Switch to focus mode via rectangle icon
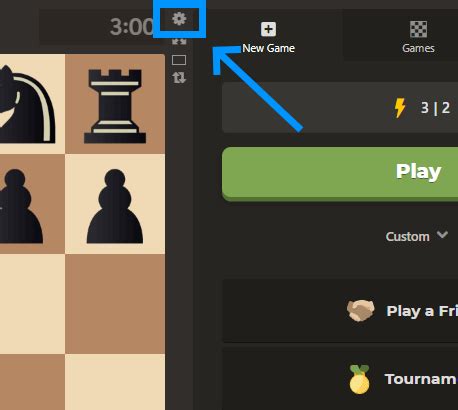This screenshot has height=410, width=458. coord(179,60)
